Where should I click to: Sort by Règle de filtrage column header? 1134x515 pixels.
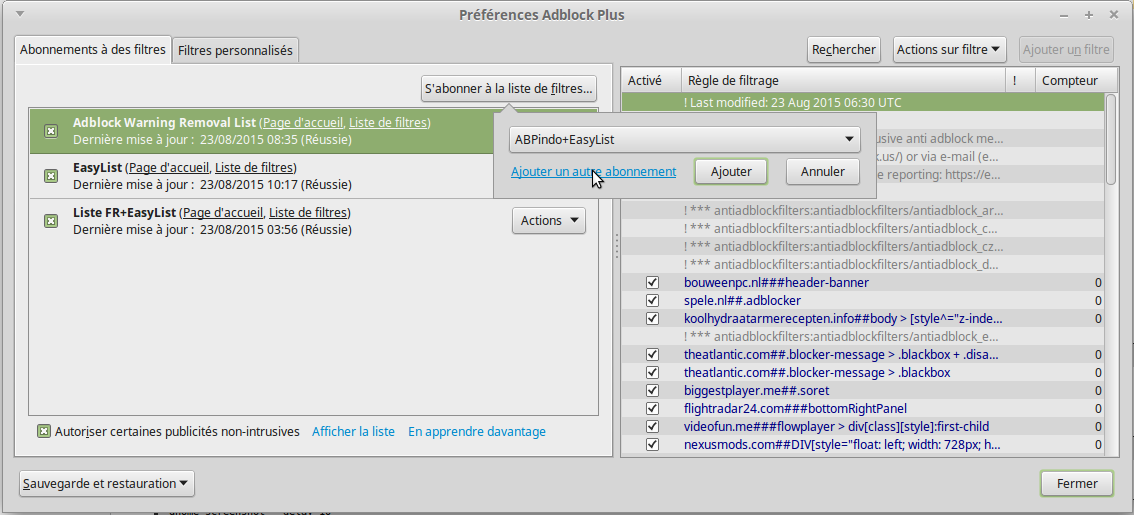click(x=843, y=81)
